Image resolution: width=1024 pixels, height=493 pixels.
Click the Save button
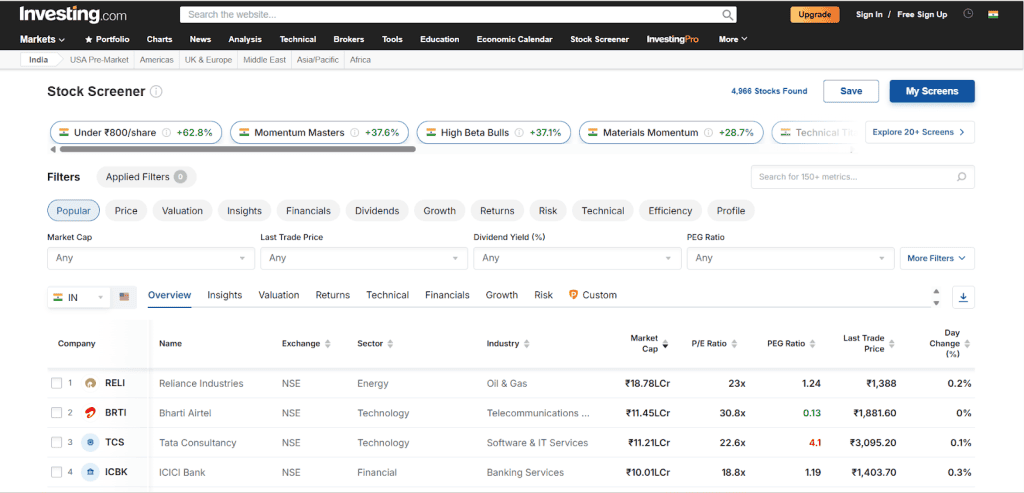pyautogui.click(x=851, y=91)
